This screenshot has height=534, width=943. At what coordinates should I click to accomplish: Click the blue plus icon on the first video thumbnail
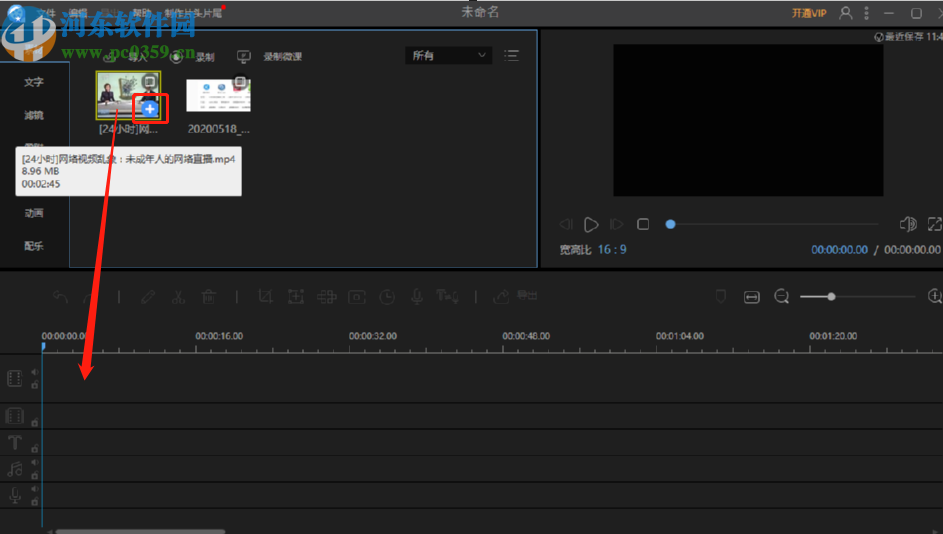pyautogui.click(x=149, y=108)
